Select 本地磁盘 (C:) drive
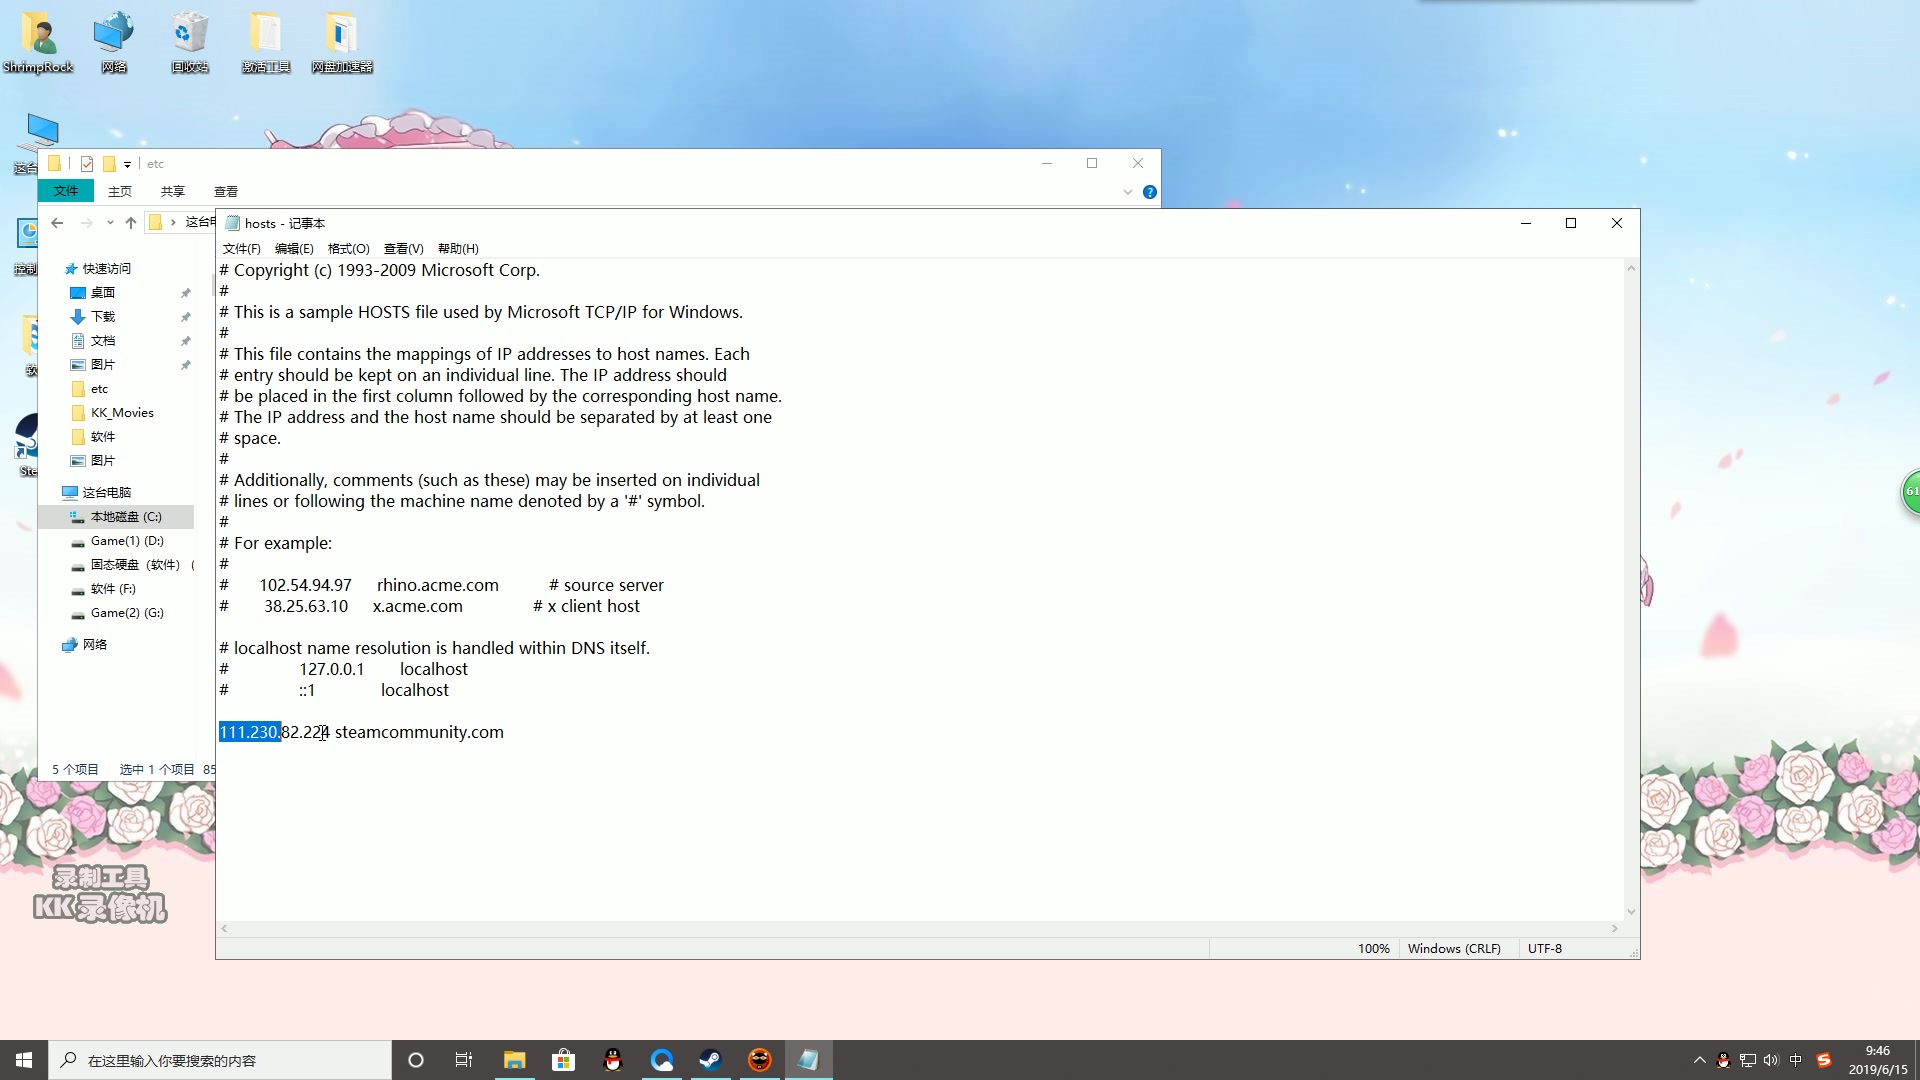The image size is (1920, 1080). click(x=116, y=517)
